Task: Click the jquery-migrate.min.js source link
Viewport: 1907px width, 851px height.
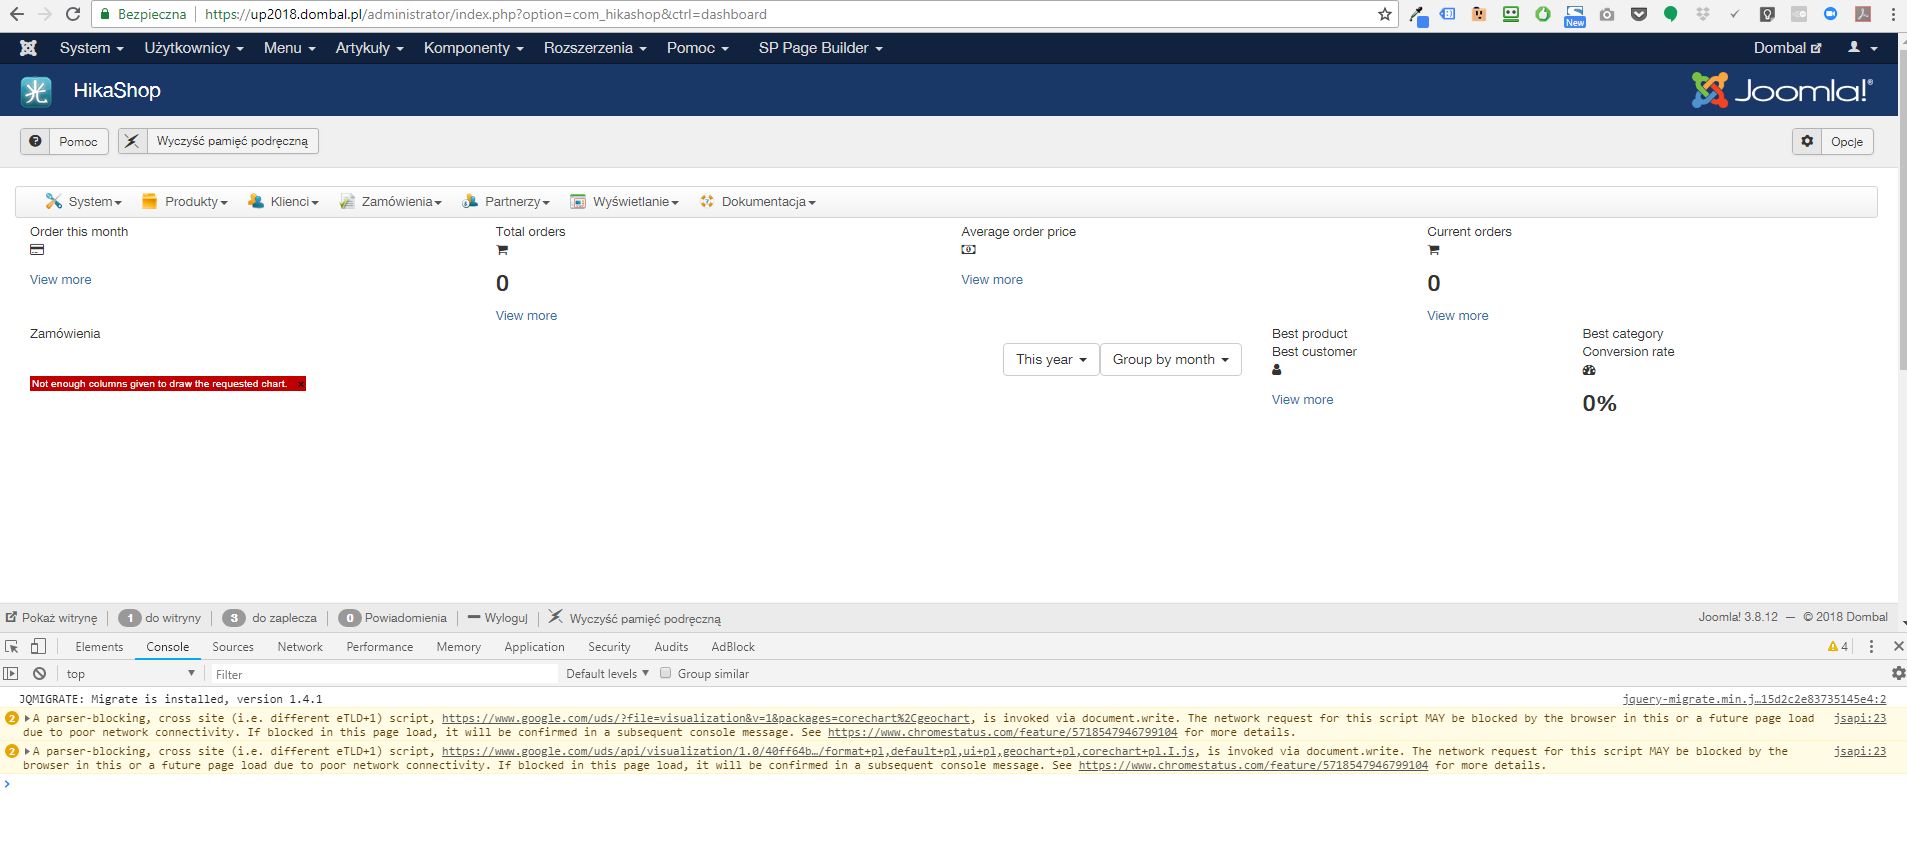Action: click(1754, 699)
